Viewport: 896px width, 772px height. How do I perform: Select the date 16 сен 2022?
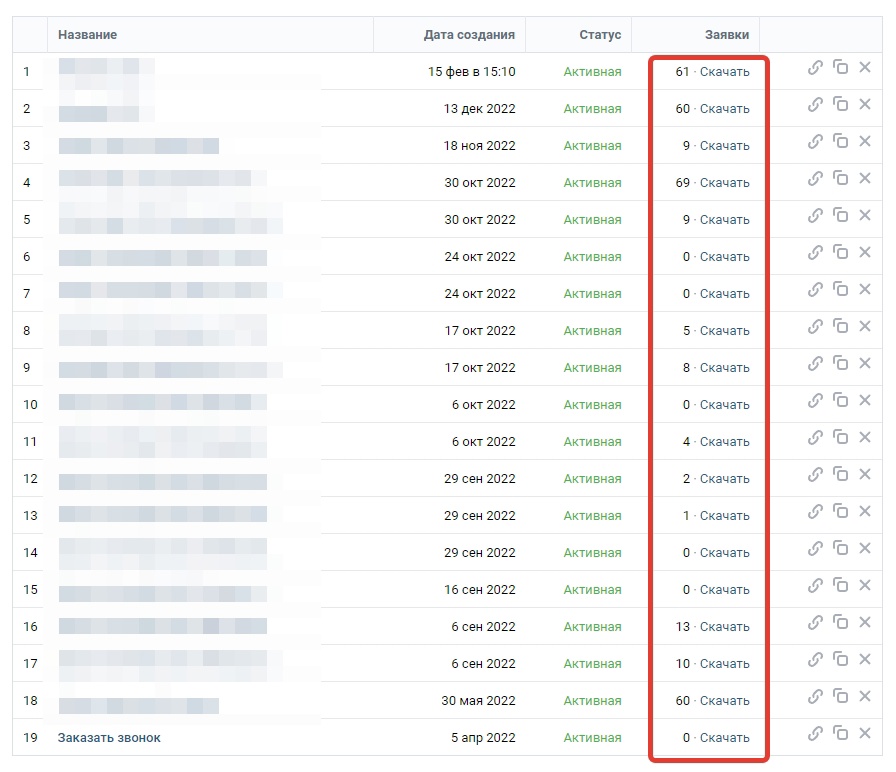480,590
